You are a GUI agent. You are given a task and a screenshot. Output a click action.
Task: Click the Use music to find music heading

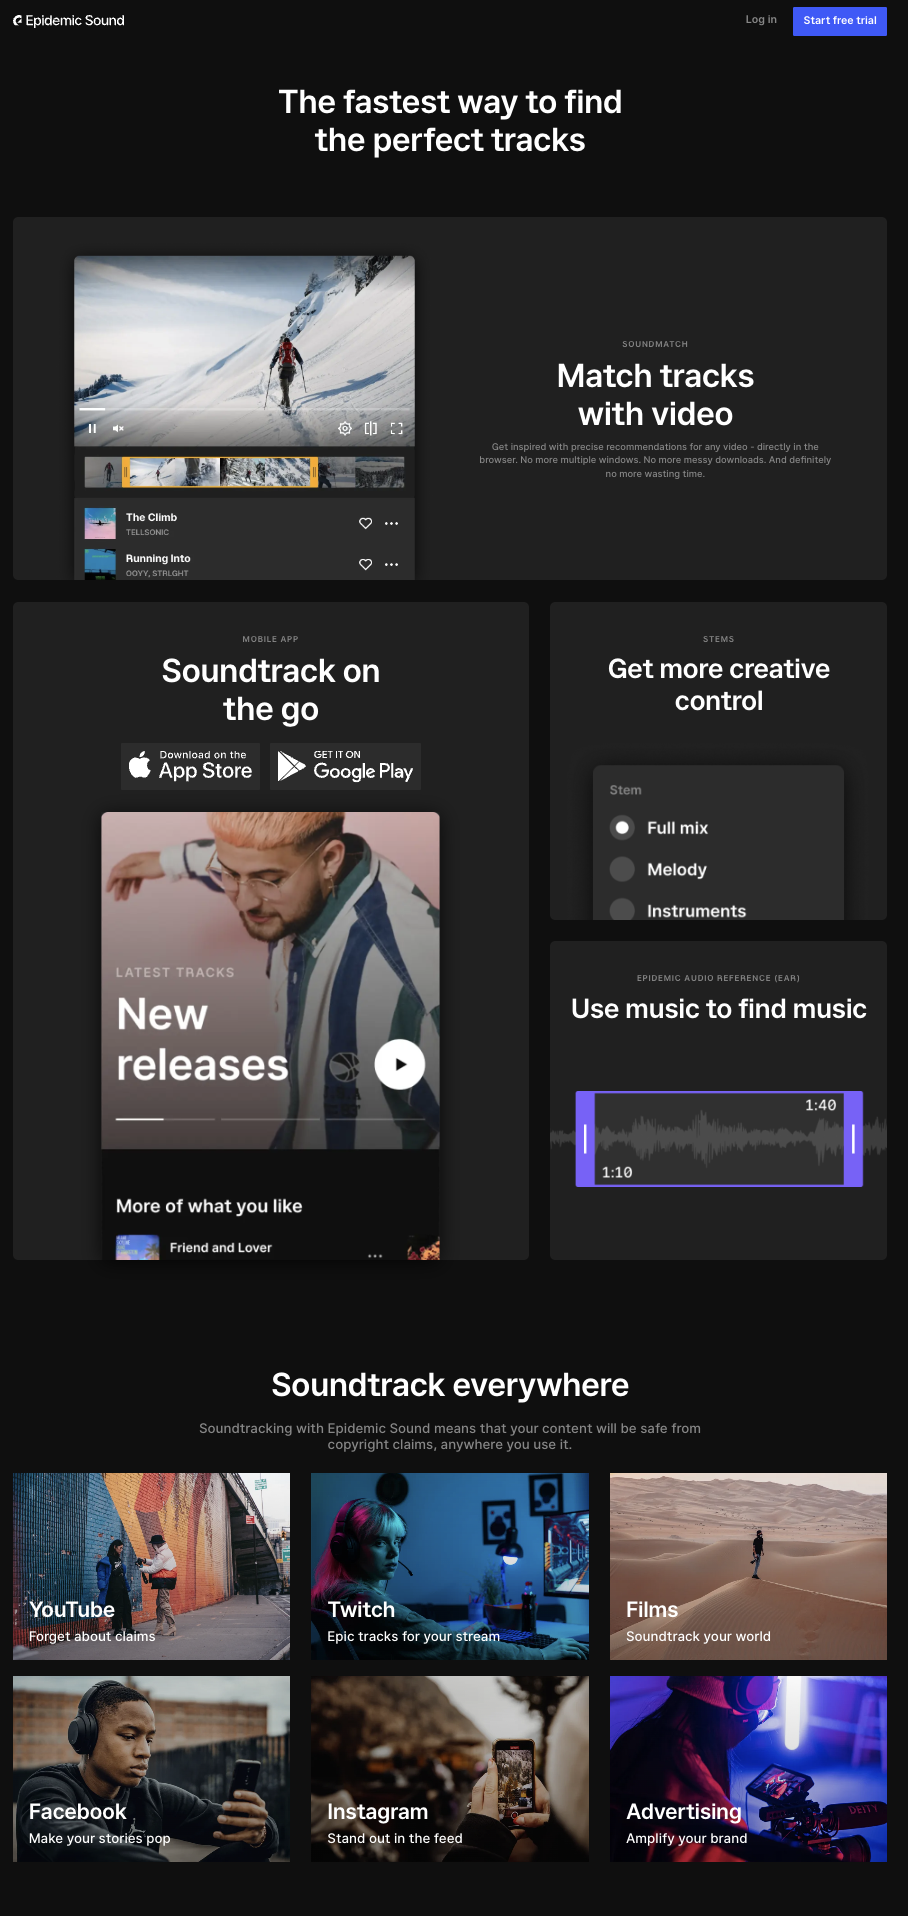pos(719,1009)
